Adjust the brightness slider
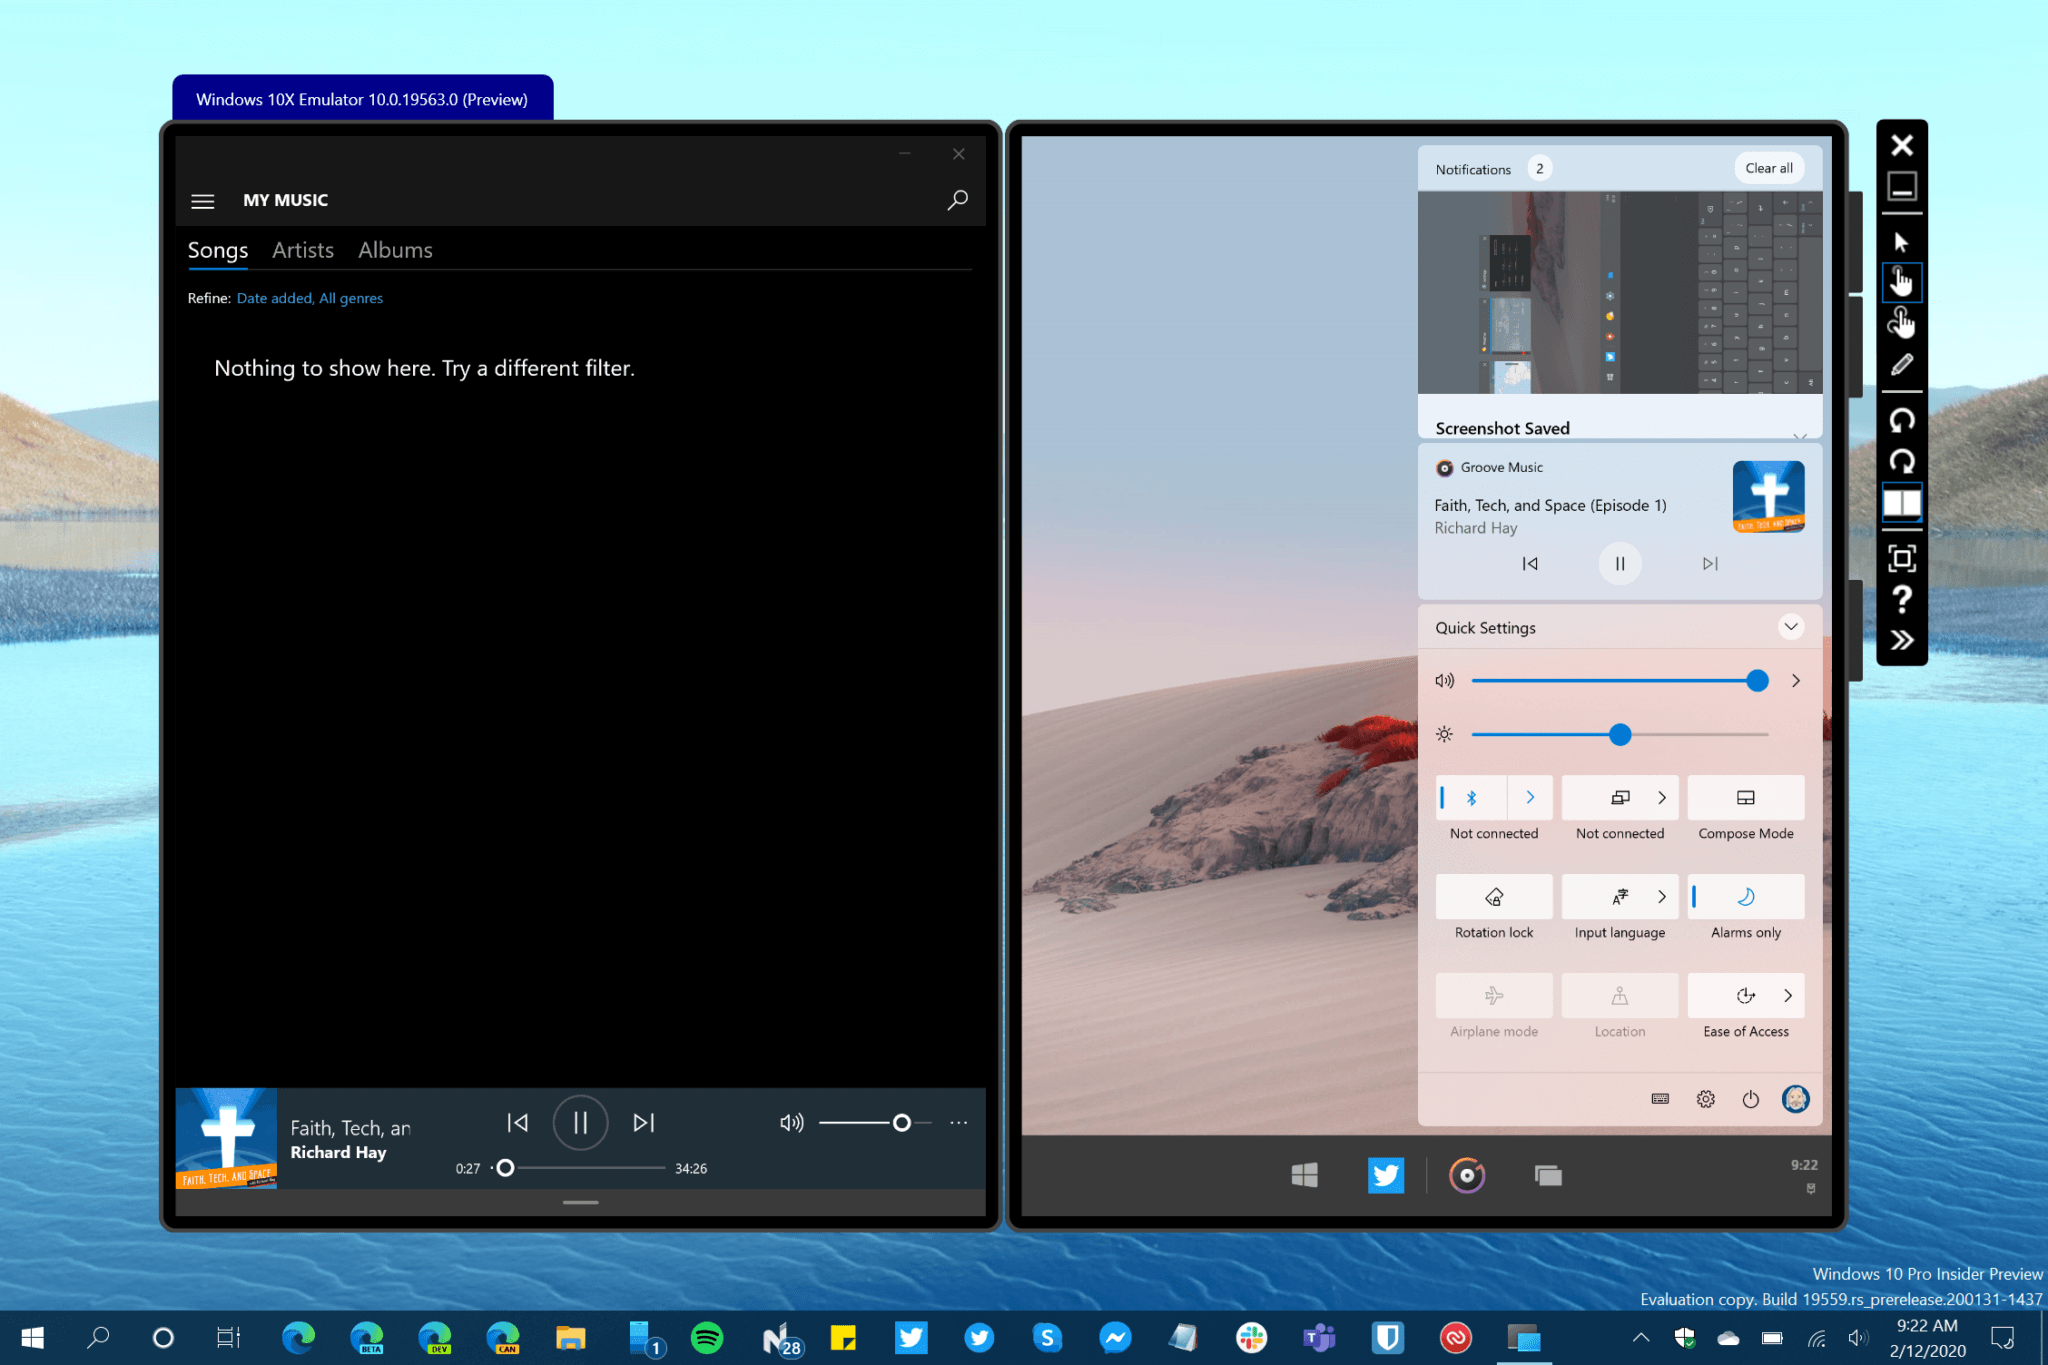 click(x=1619, y=734)
